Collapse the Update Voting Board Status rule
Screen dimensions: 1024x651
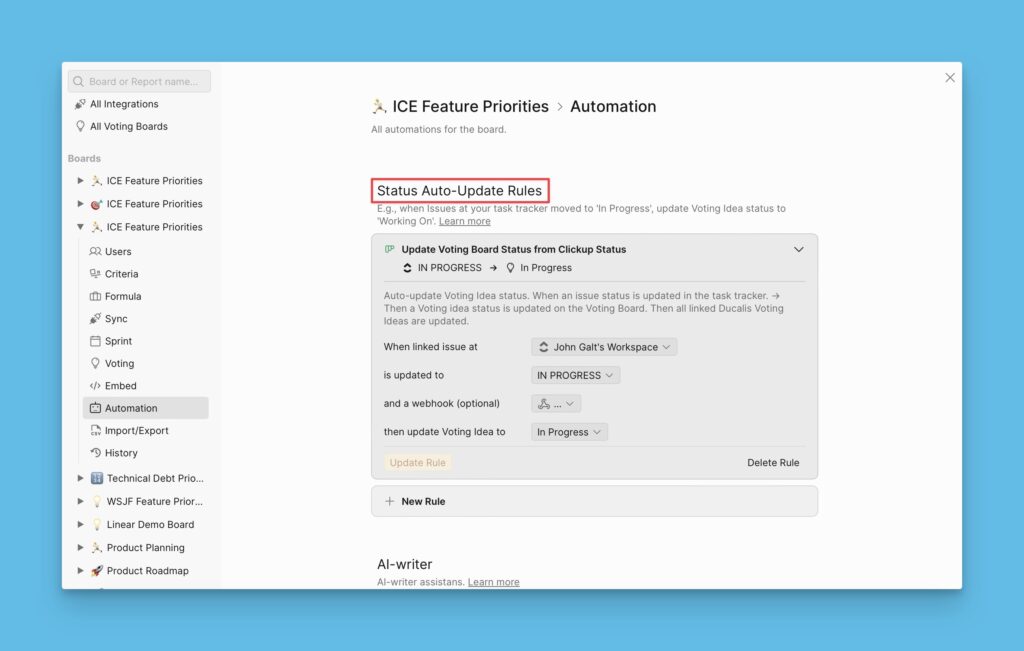pos(798,249)
